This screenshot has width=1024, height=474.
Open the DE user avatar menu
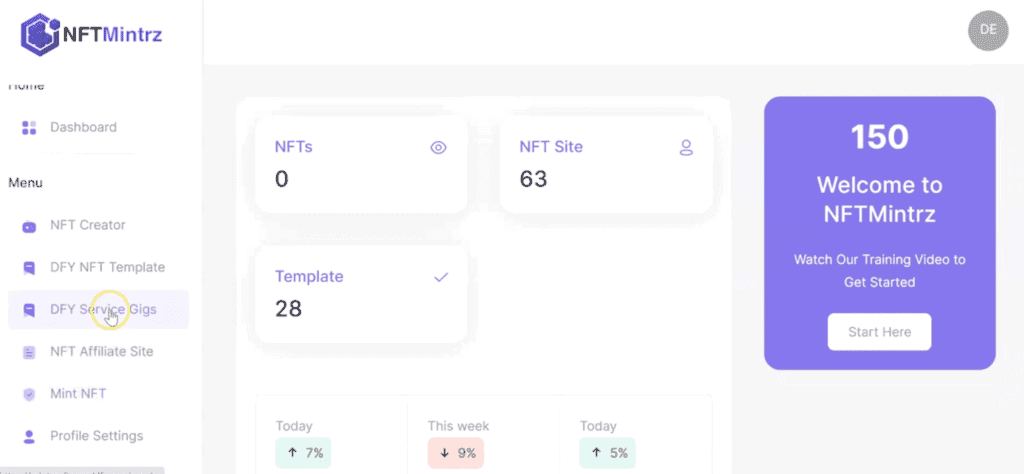tap(987, 30)
